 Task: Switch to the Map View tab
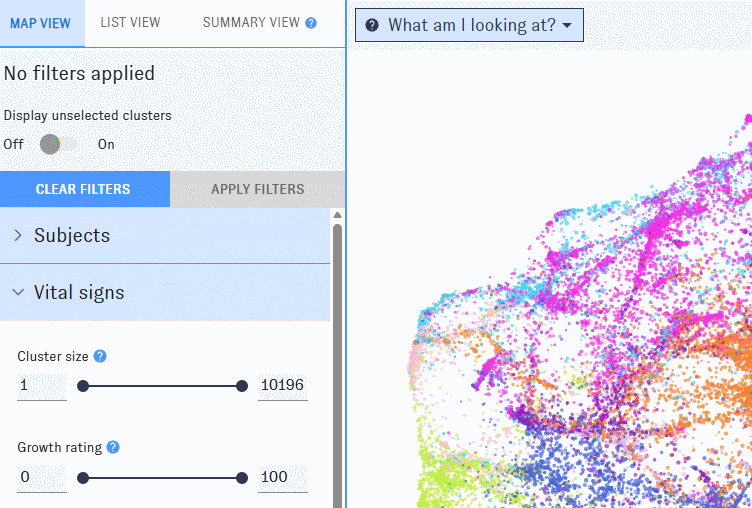40,23
